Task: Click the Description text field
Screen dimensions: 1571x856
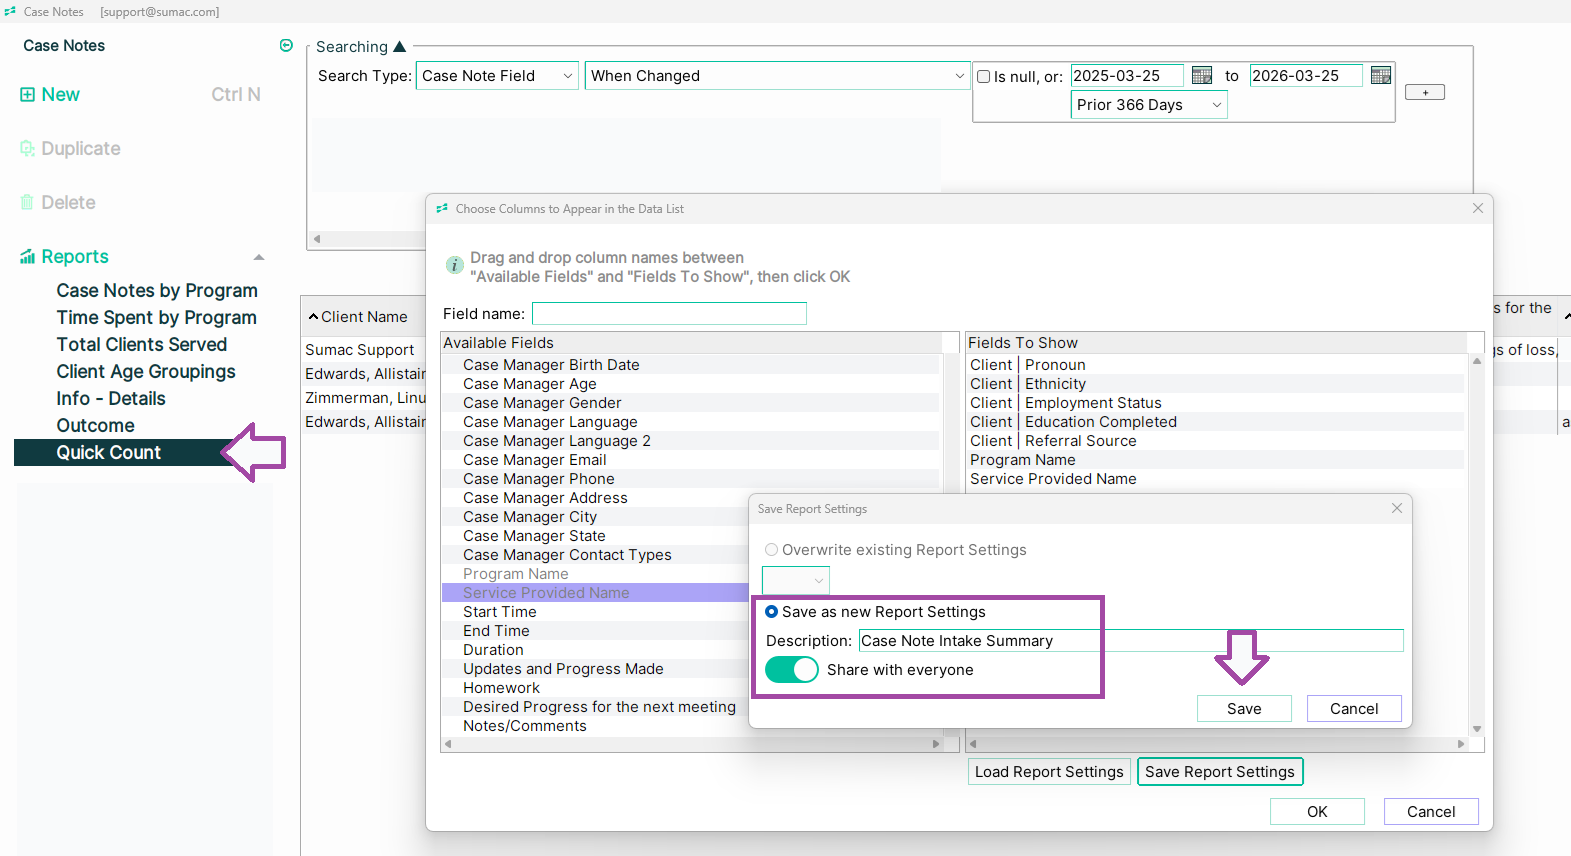Action: click(1130, 641)
